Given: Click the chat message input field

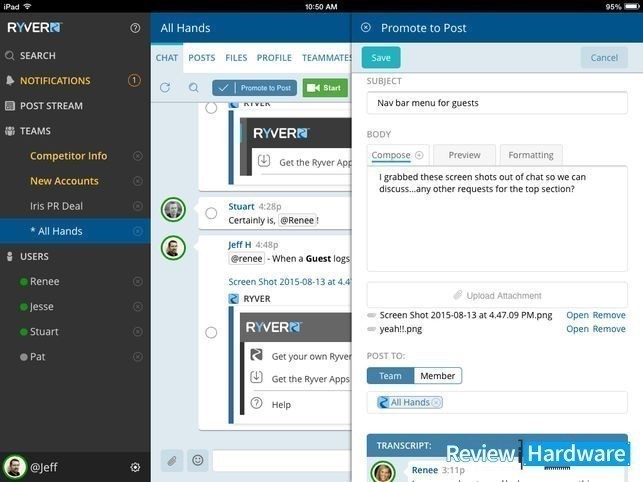Looking at the screenshot, I should 282,461.
